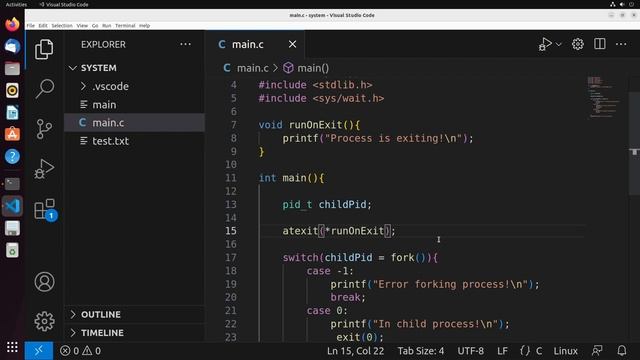Open the Terminal from the dock
Viewport: 640px width, 360px height.
[12, 184]
